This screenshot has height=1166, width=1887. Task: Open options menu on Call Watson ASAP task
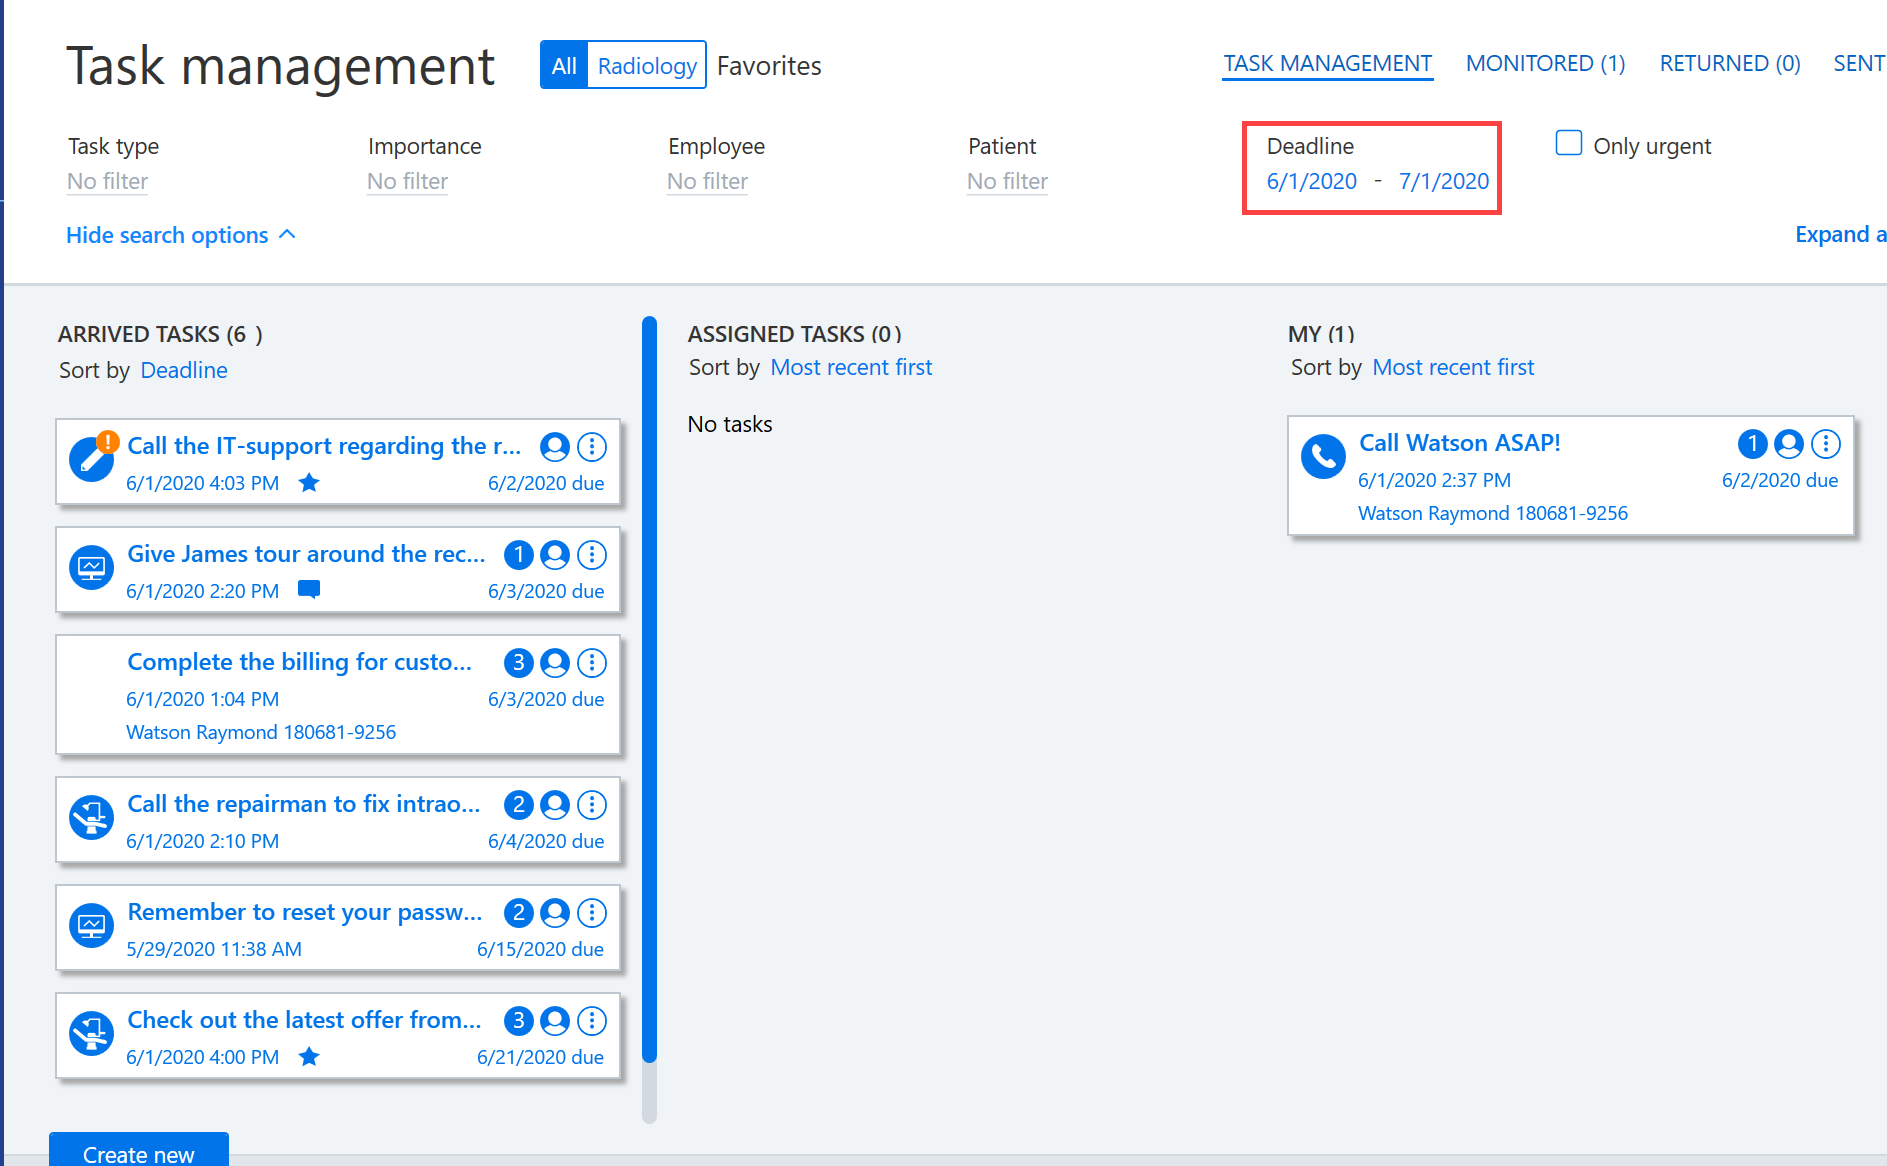click(x=1826, y=444)
